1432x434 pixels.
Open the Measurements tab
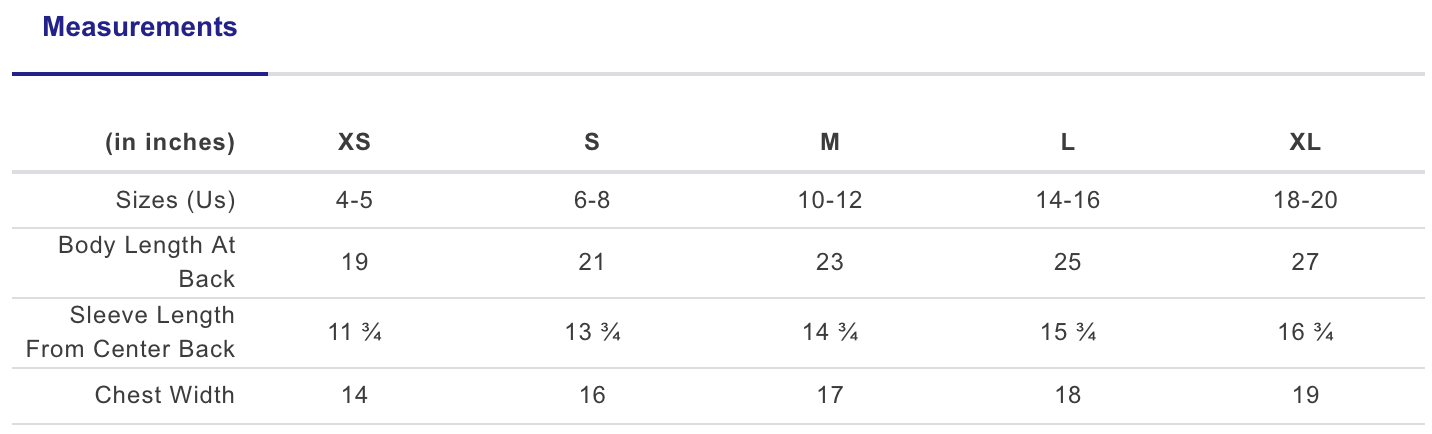point(140,27)
